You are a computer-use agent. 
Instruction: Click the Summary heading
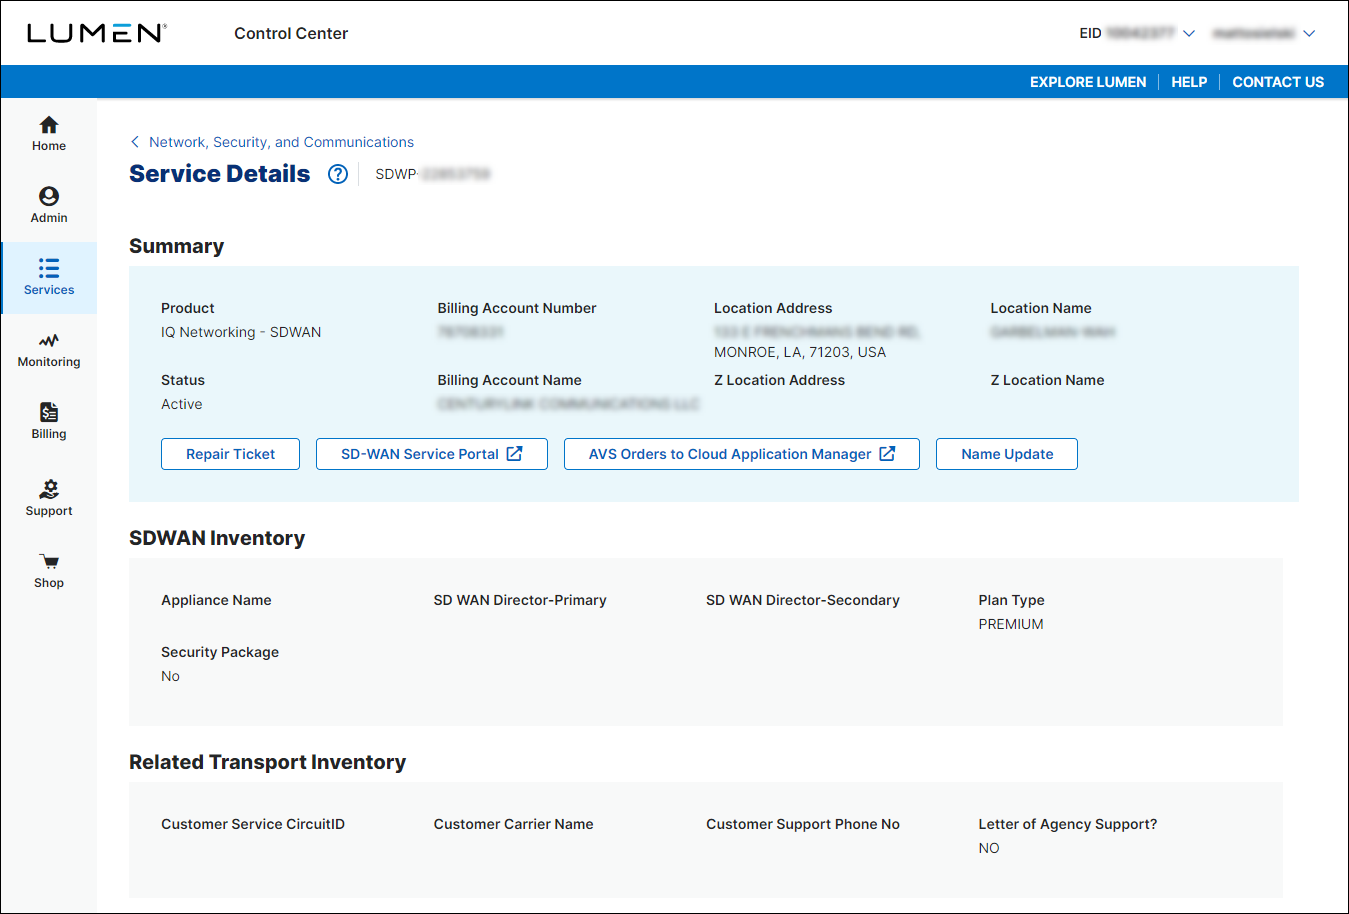[177, 246]
